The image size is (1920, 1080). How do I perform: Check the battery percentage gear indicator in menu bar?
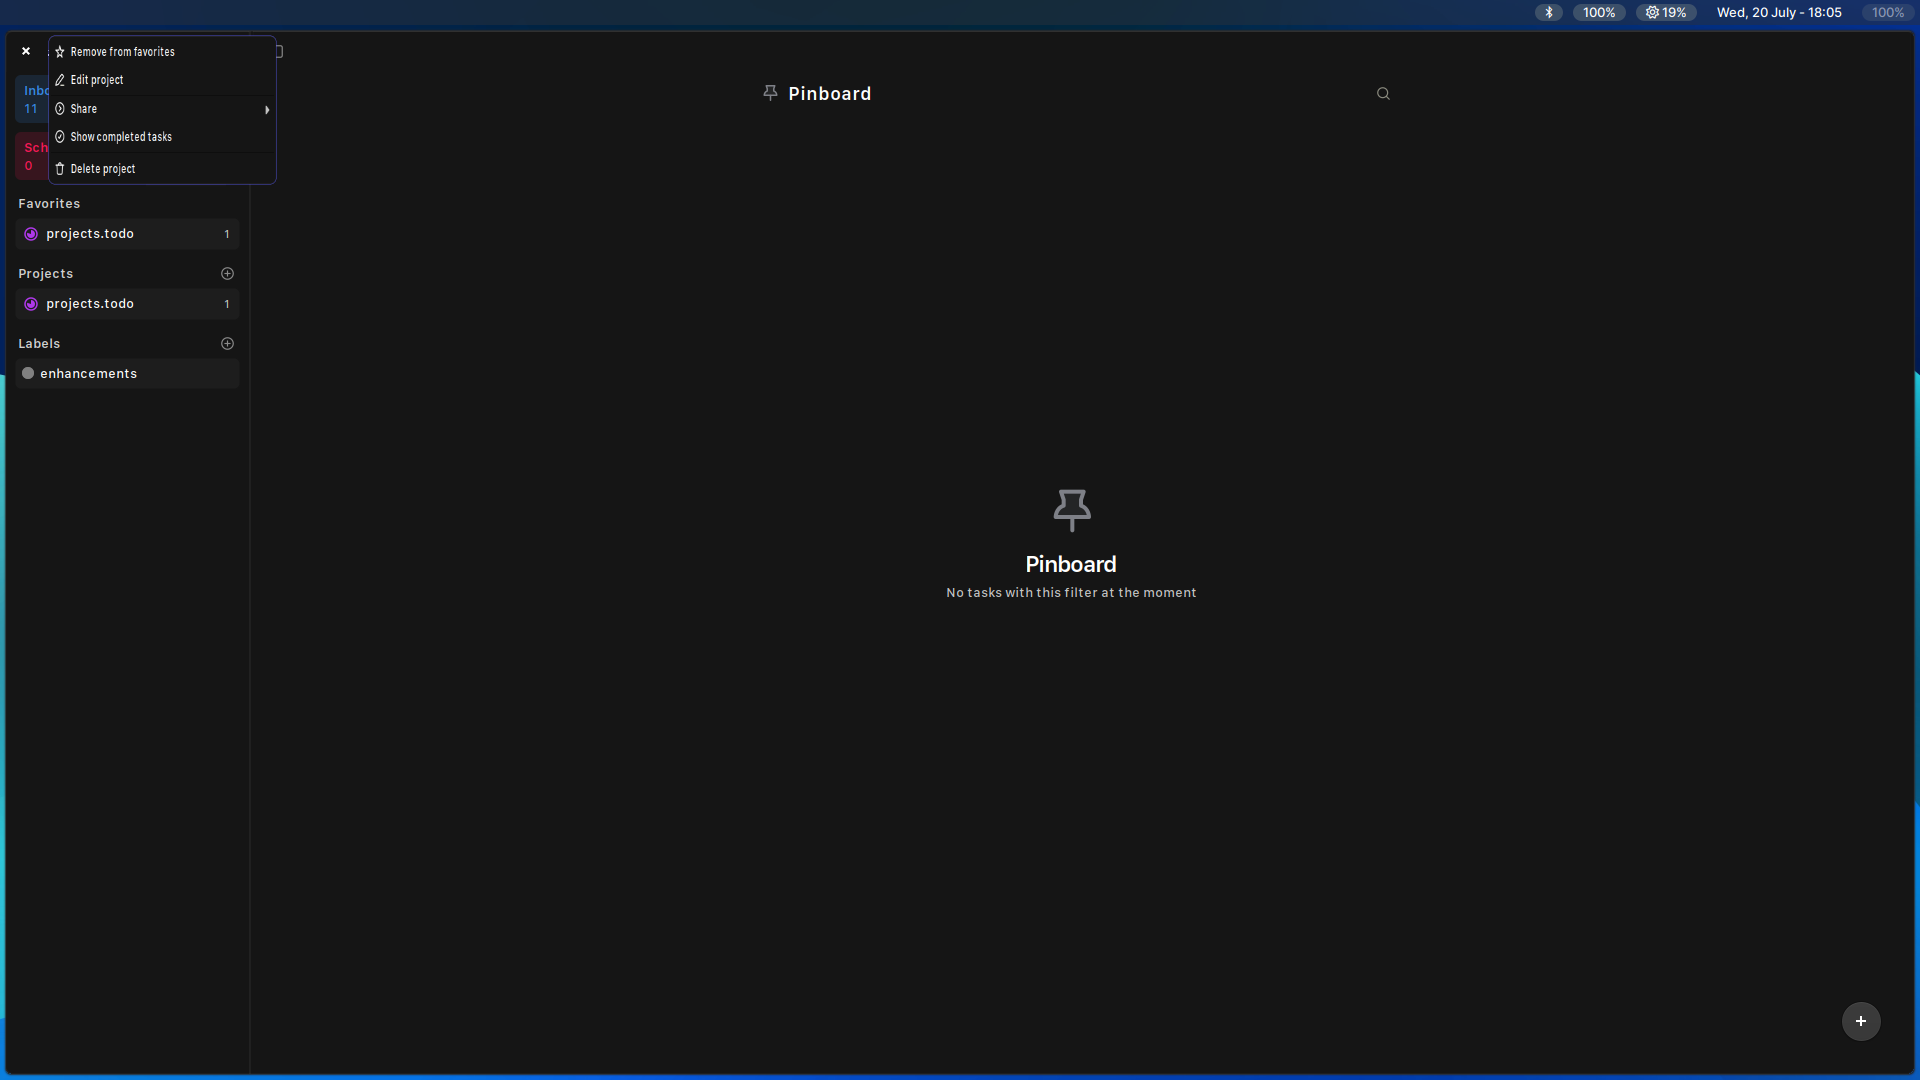(1666, 12)
